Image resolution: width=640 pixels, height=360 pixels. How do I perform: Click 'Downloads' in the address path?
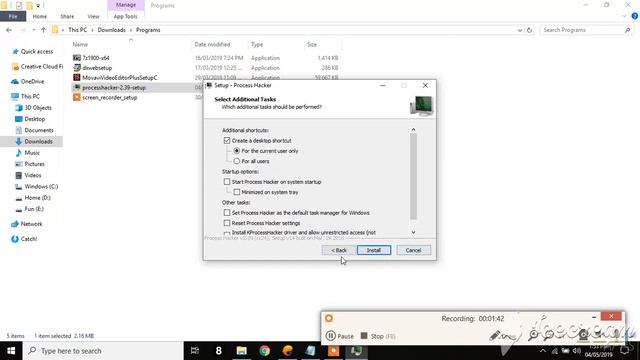click(111, 30)
